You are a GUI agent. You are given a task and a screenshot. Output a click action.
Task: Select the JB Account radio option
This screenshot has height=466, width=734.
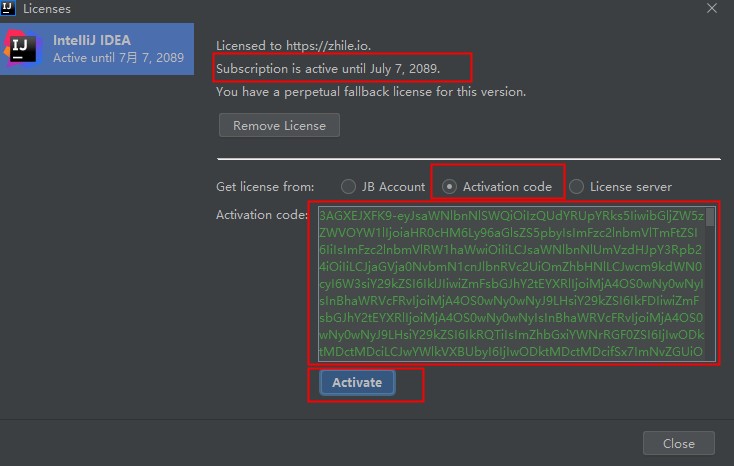point(348,186)
